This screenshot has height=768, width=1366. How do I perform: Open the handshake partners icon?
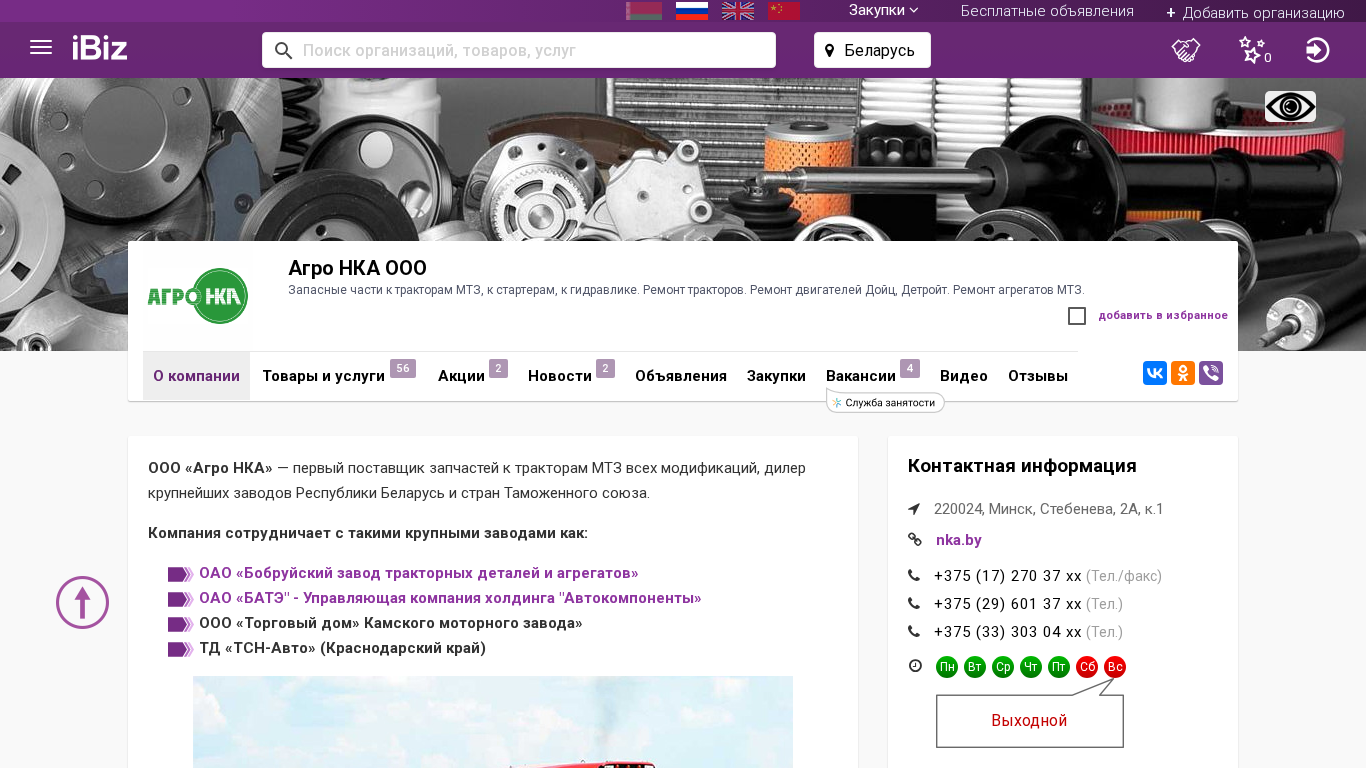pos(1186,50)
